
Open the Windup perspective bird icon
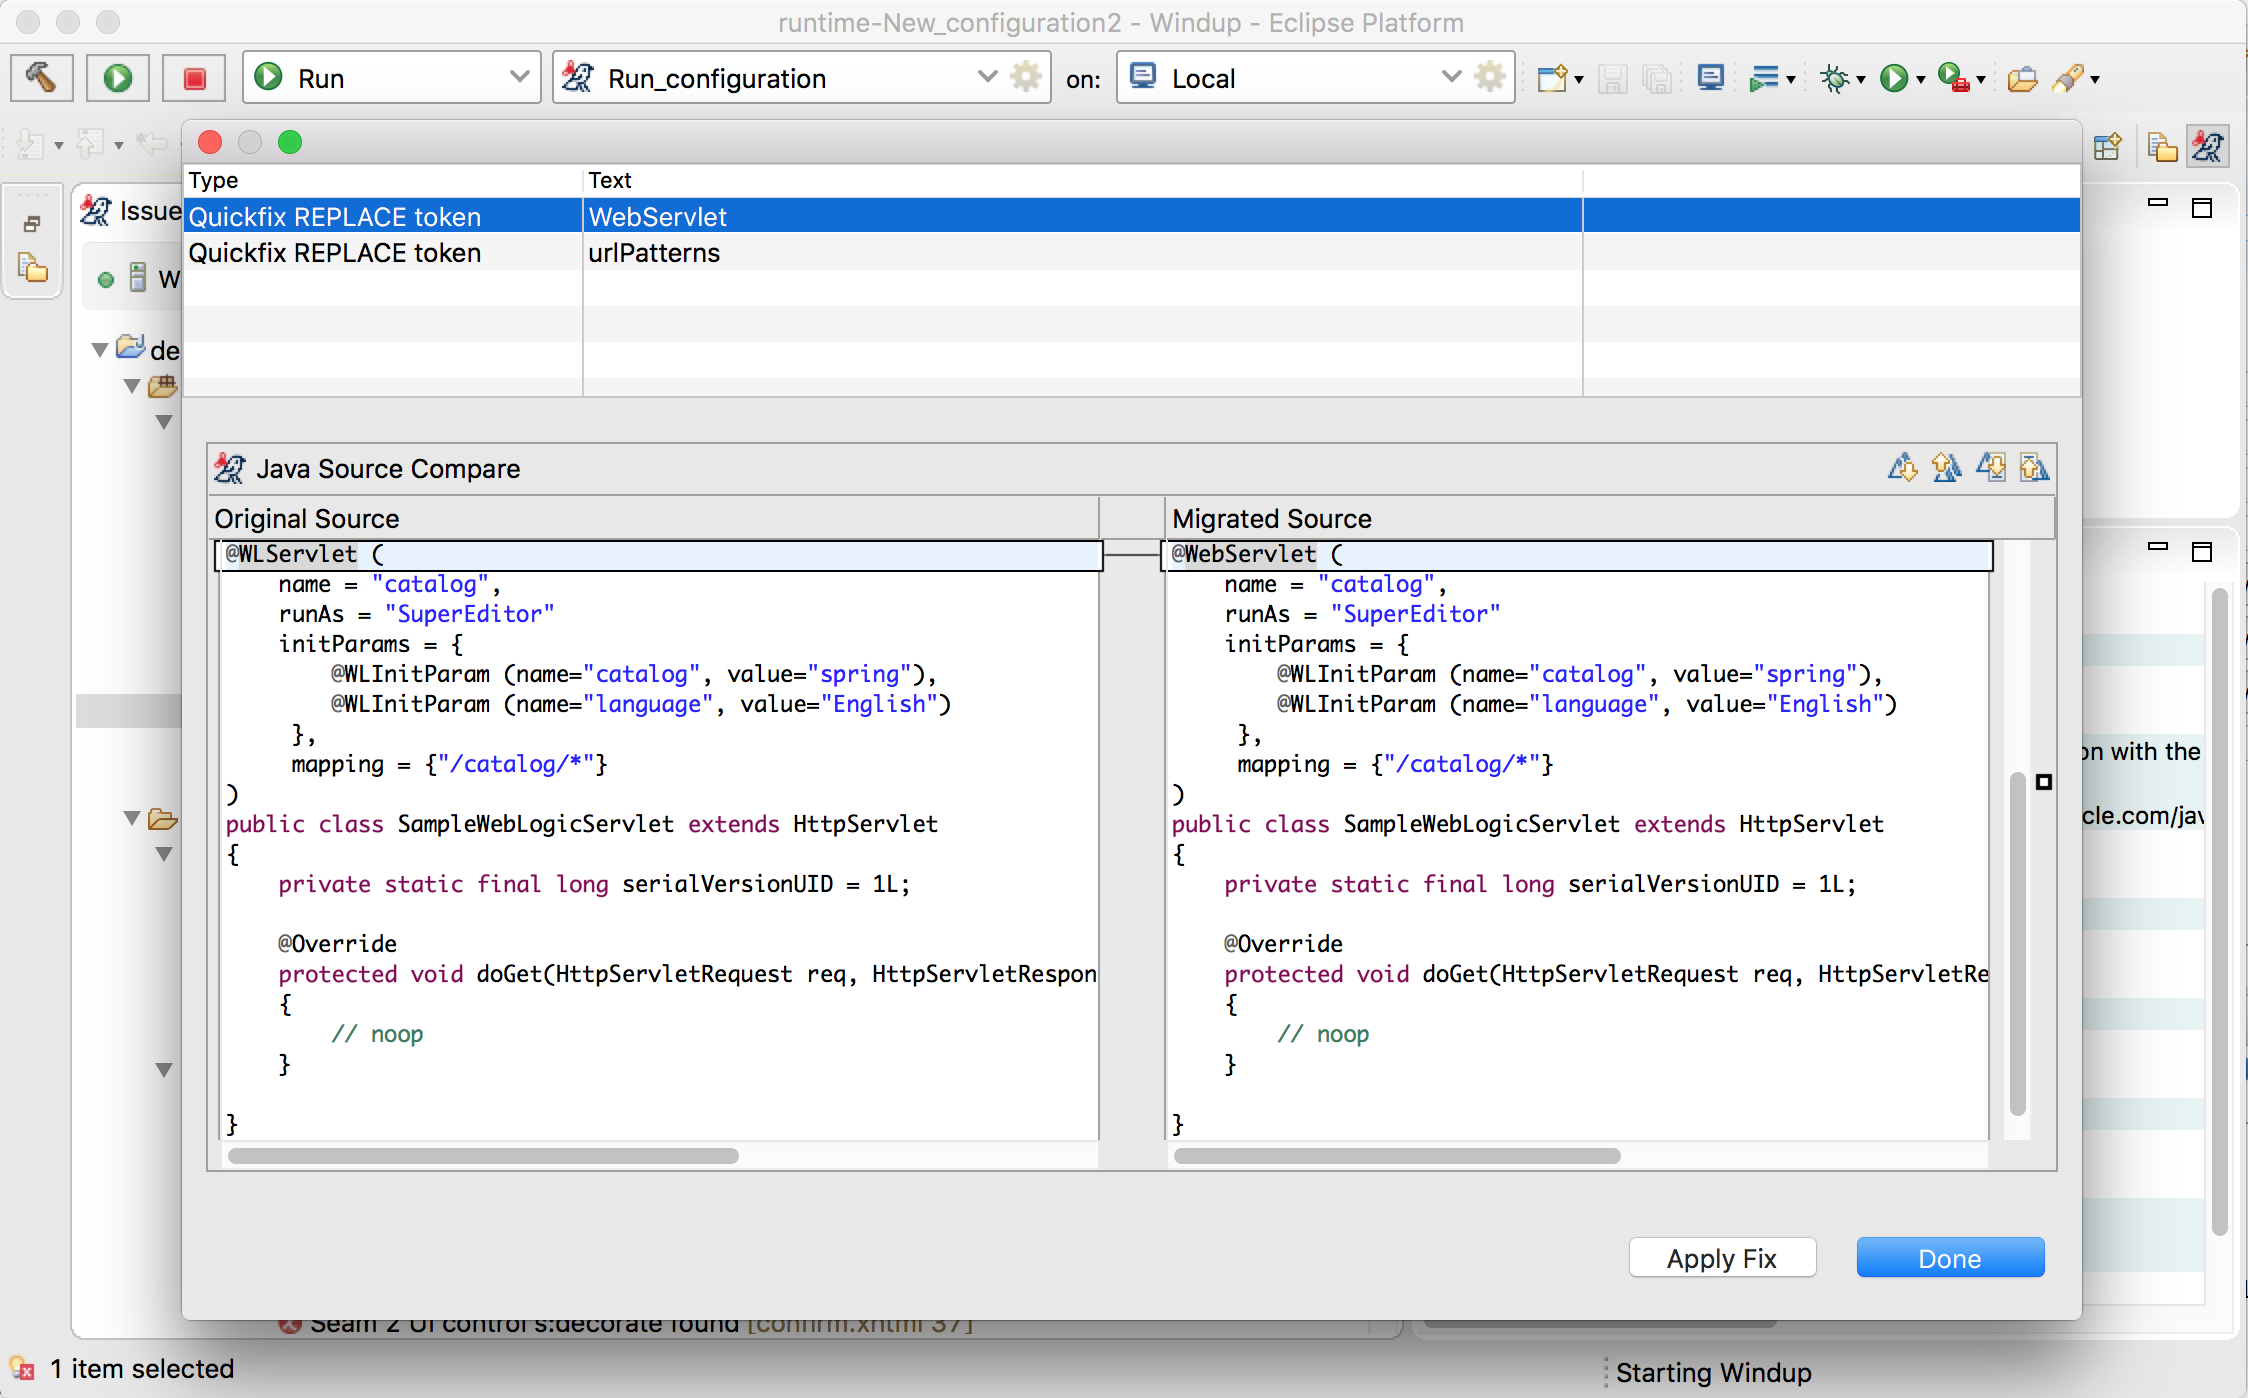click(x=2208, y=147)
